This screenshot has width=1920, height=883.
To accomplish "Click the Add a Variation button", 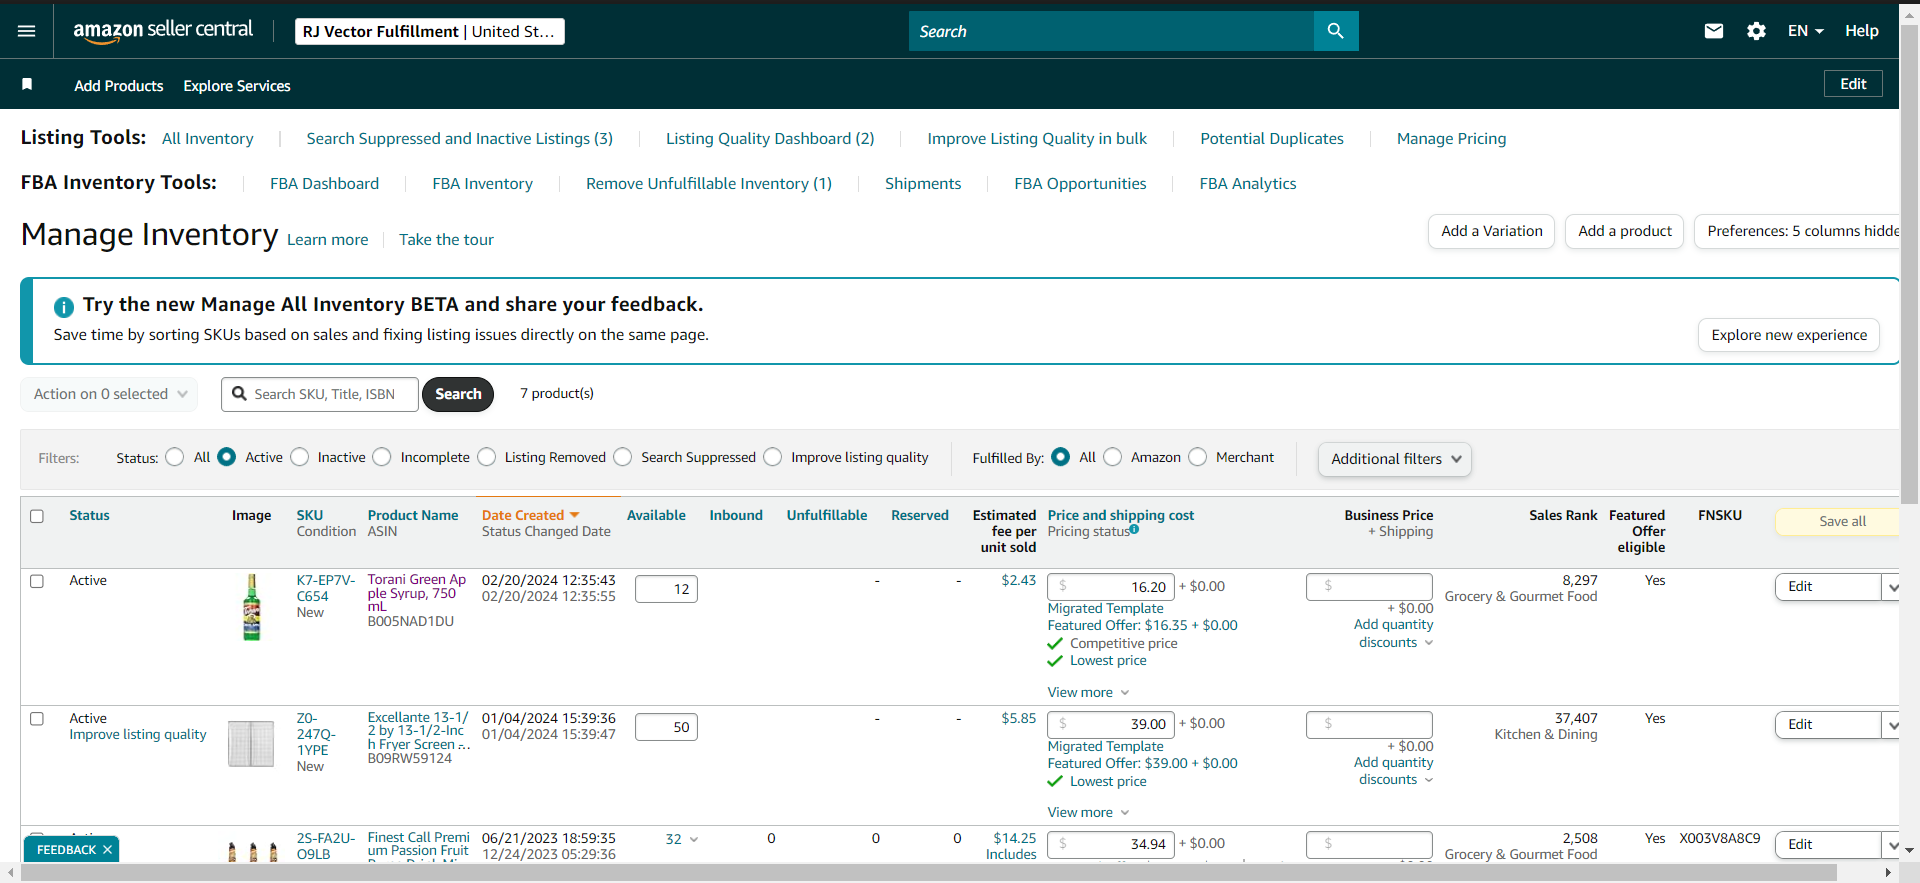I will [x=1492, y=231].
